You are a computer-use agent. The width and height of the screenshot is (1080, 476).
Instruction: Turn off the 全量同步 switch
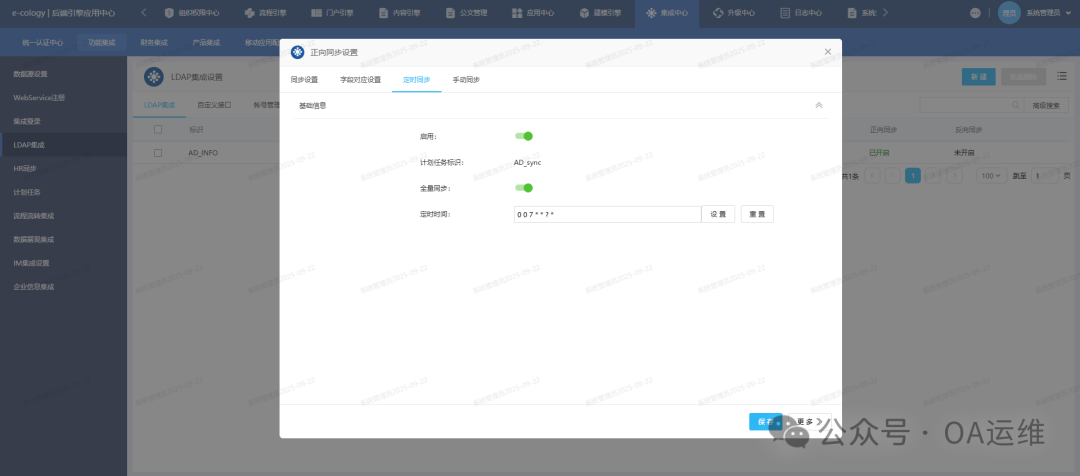click(523, 187)
